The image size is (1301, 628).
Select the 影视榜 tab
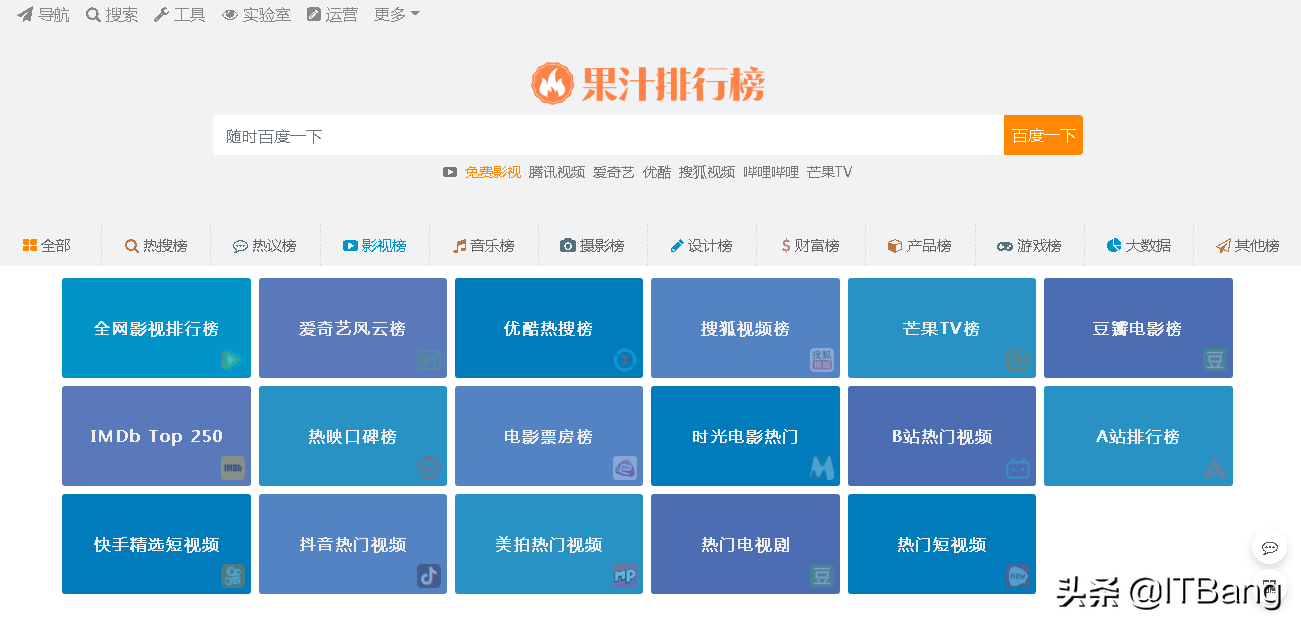coord(374,245)
